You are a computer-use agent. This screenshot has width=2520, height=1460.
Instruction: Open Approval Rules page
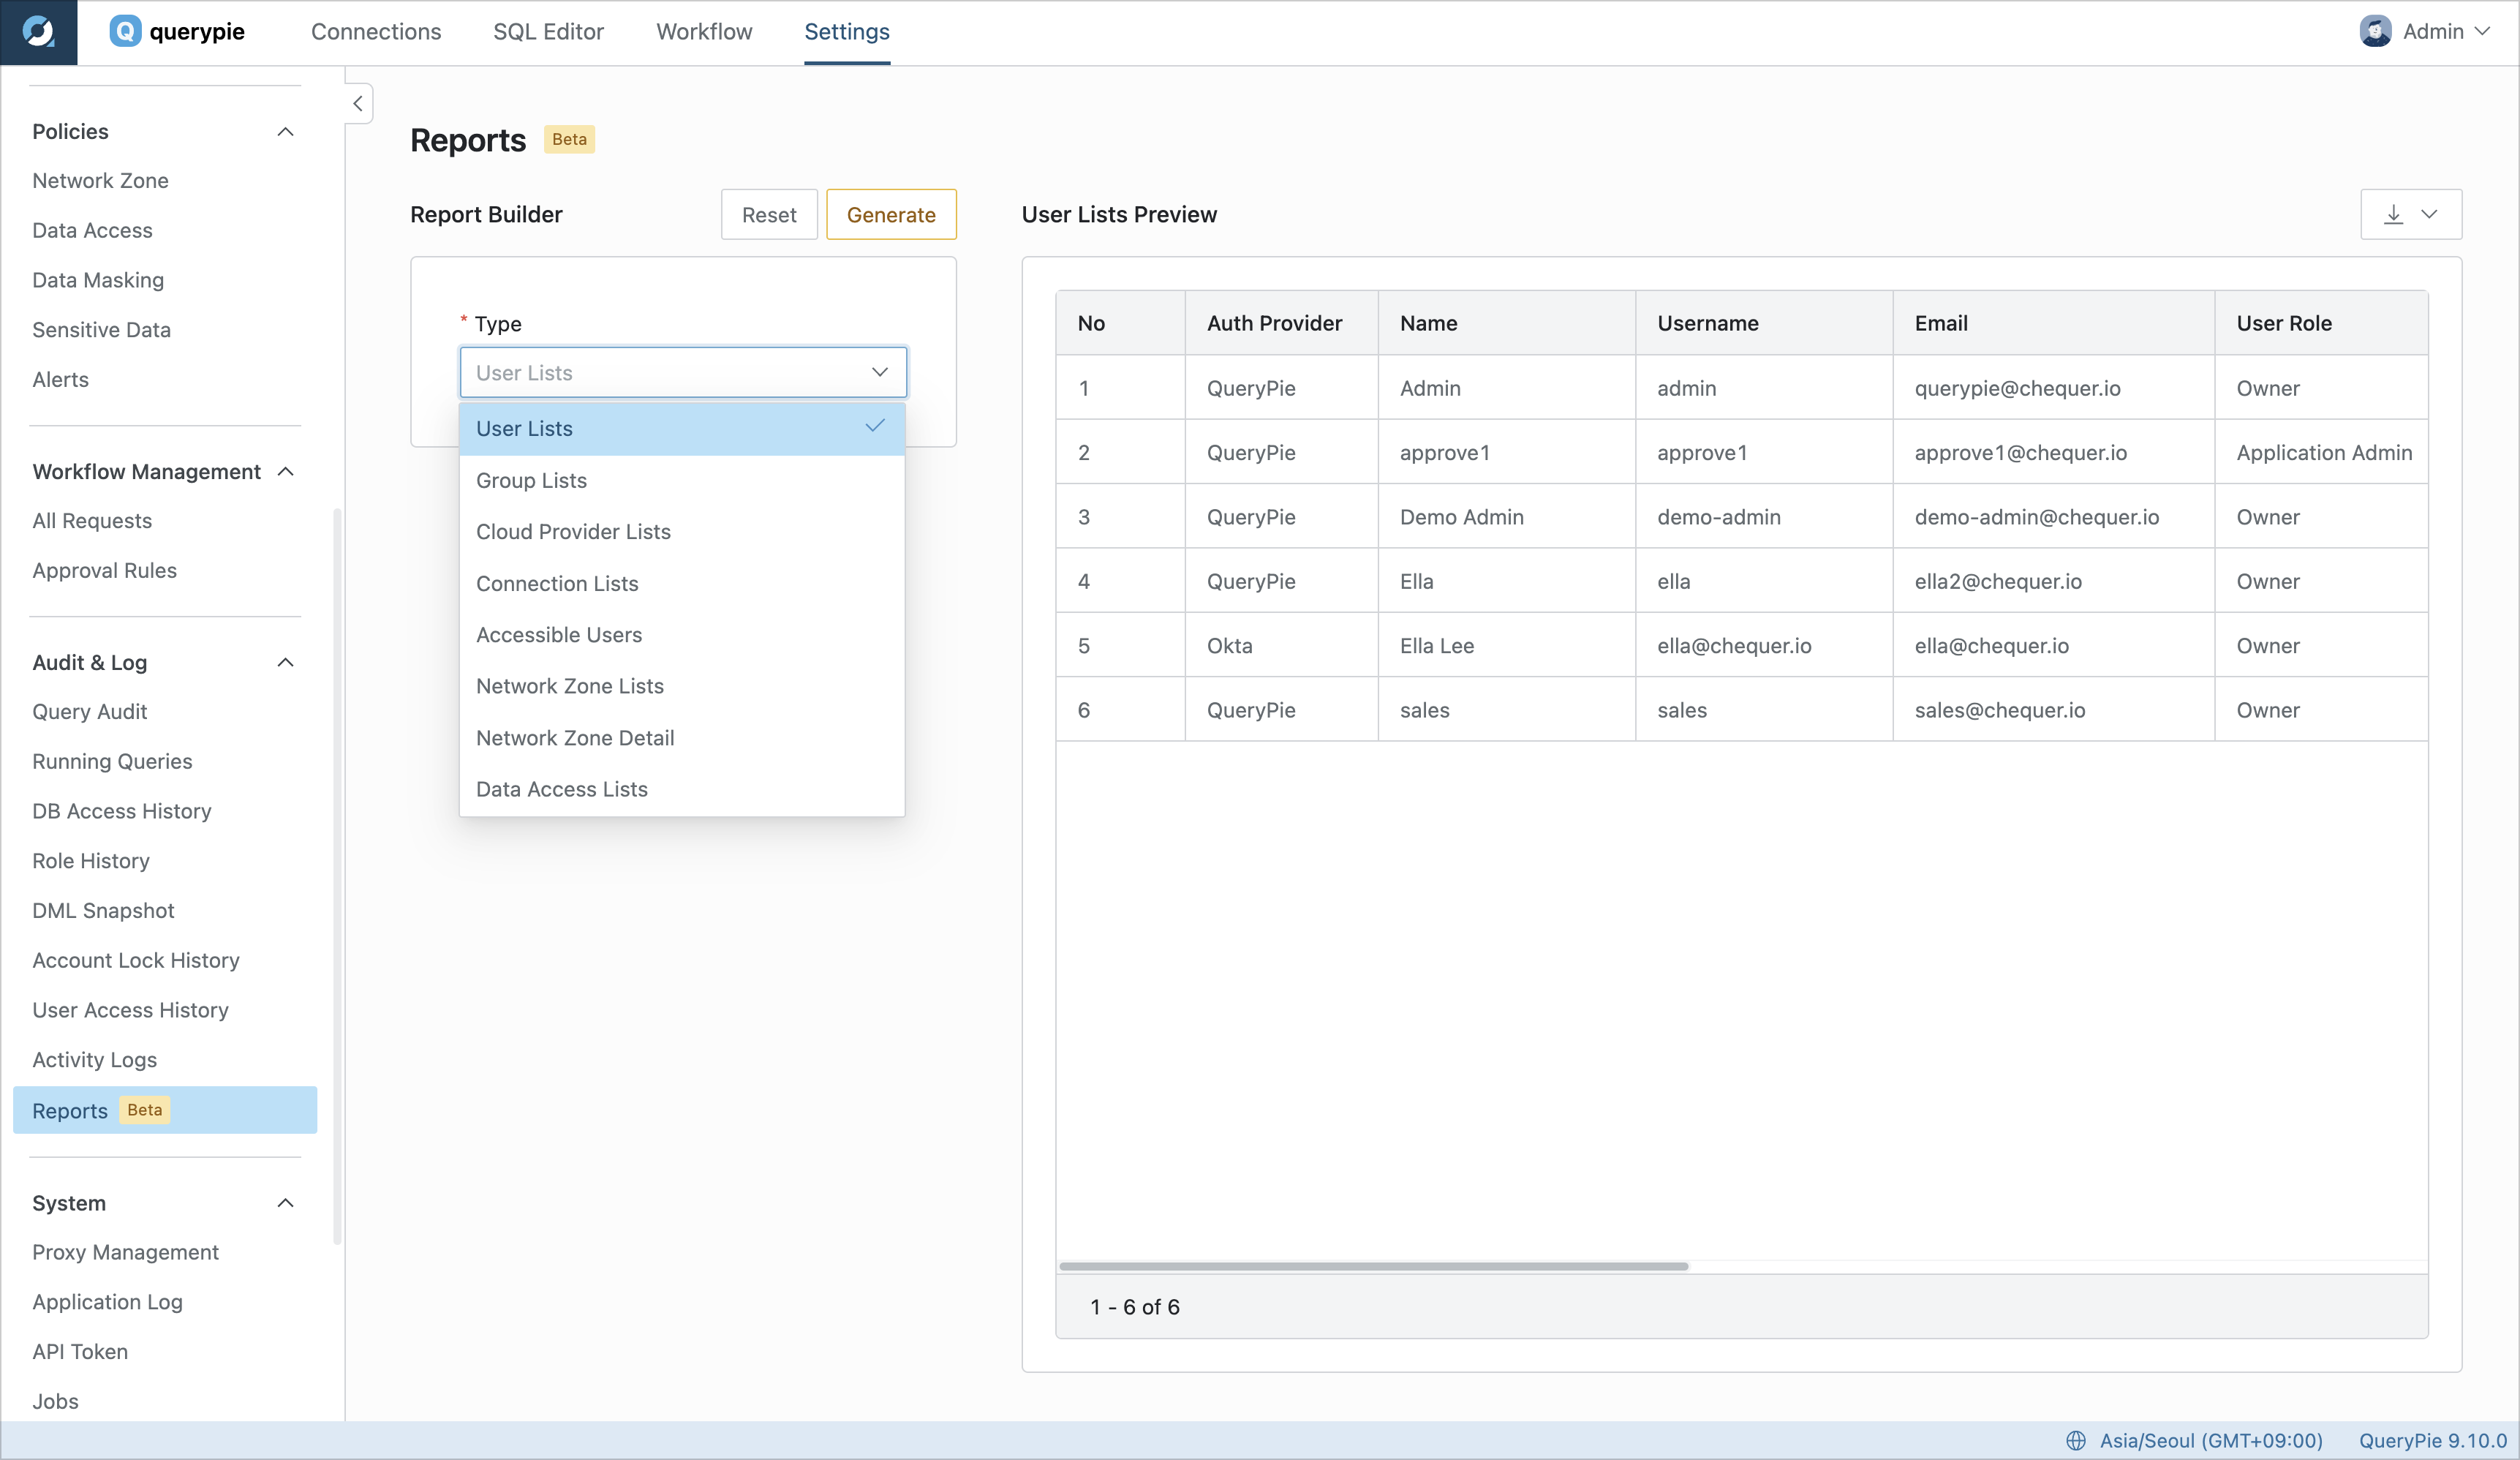[x=104, y=570]
